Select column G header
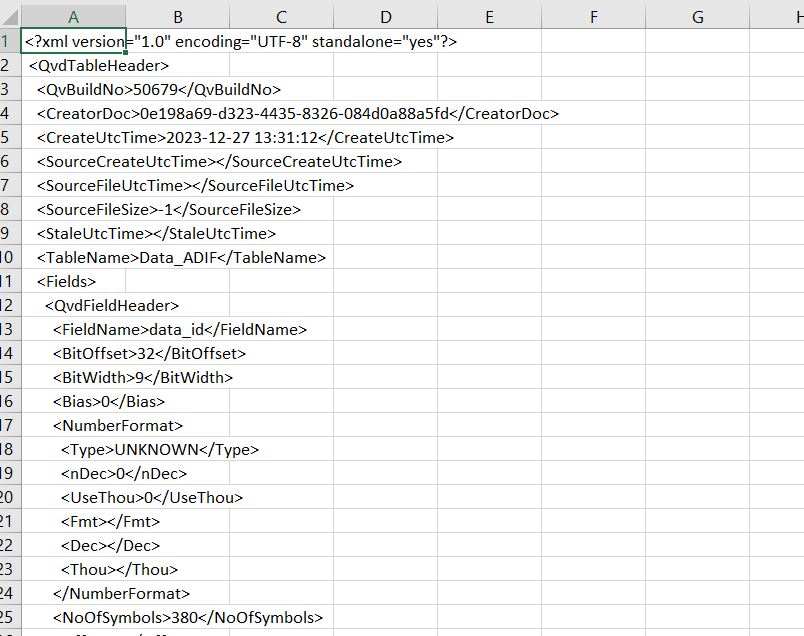 [x=697, y=16]
